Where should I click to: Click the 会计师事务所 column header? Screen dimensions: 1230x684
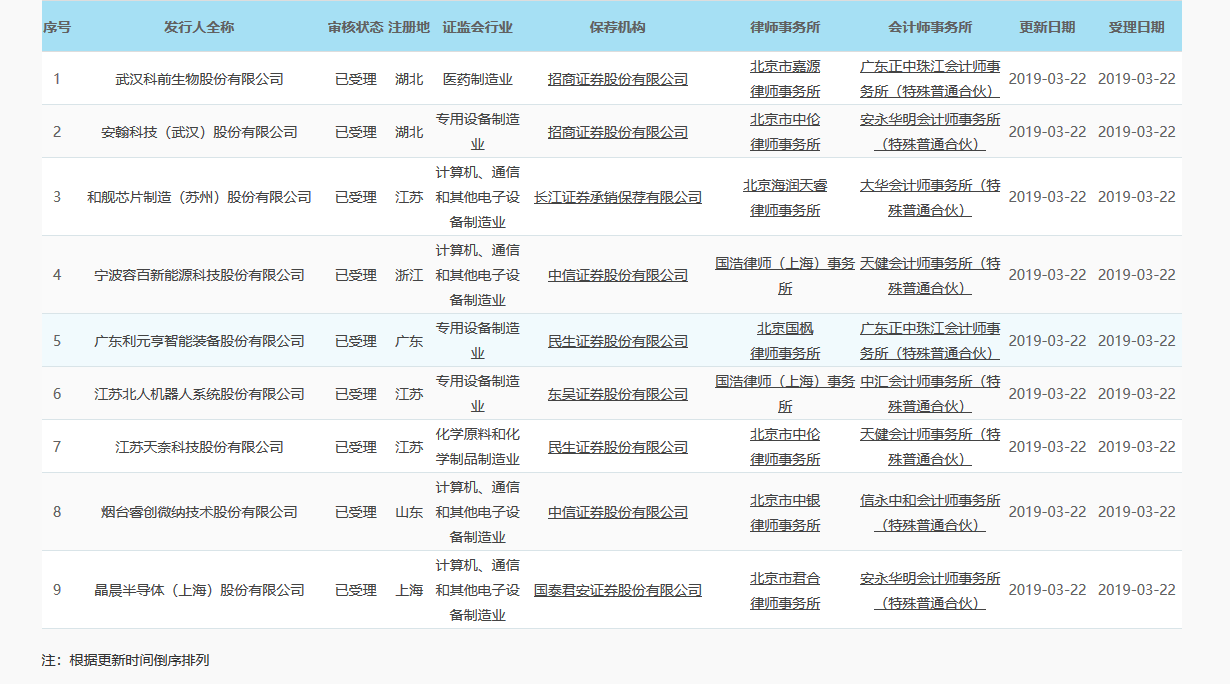[930, 27]
